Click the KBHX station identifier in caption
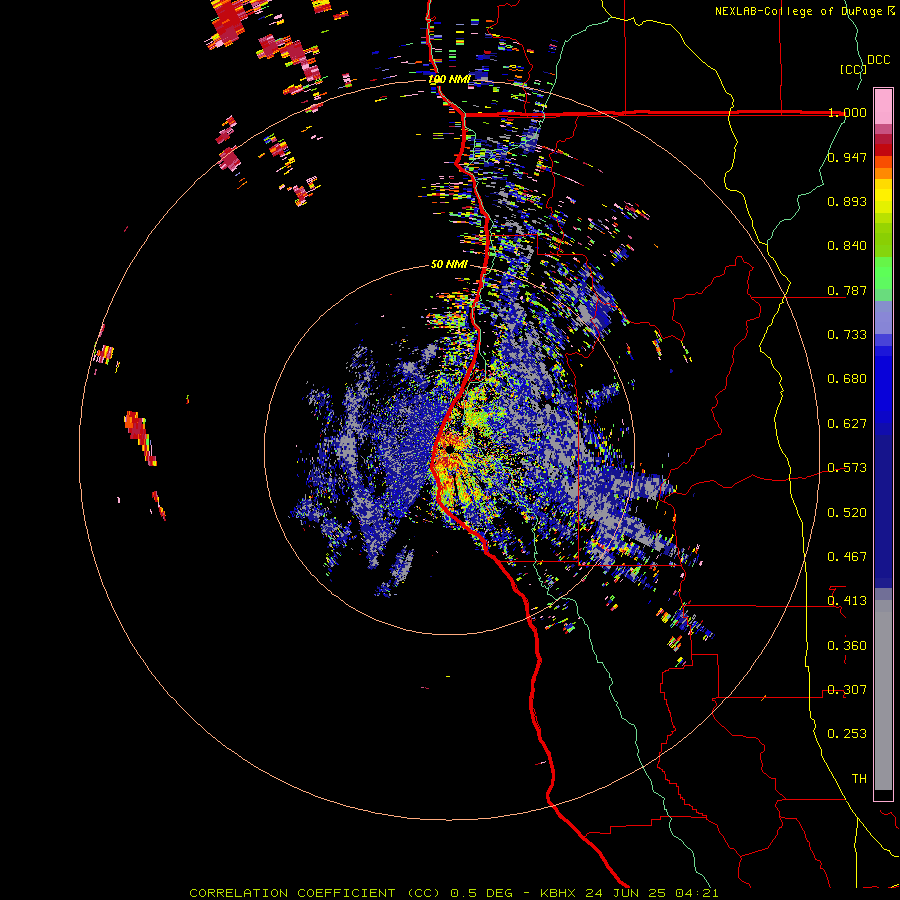This screenshot has width=900, height=900. tap(559, 893)
